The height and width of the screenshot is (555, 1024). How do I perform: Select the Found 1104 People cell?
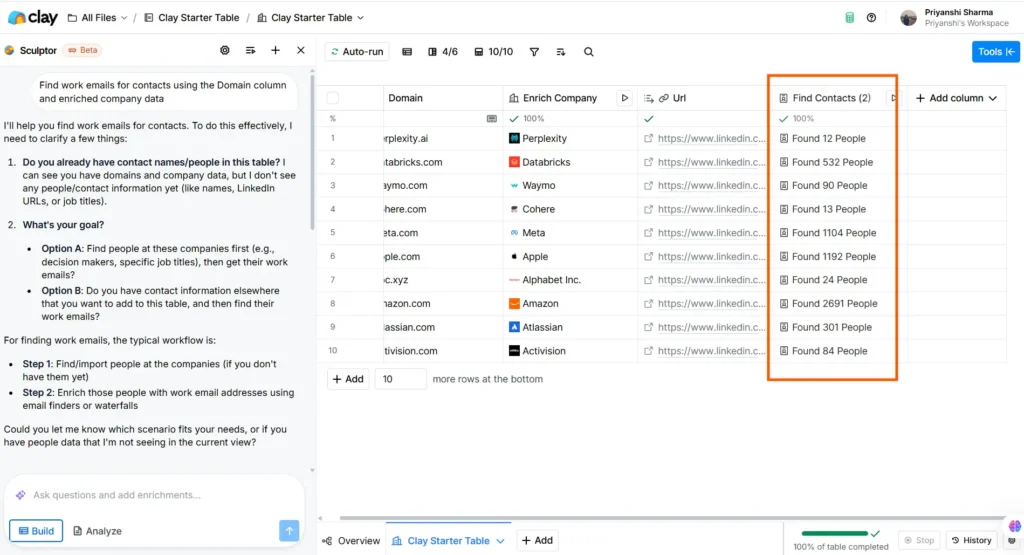(x=833, y=232)
